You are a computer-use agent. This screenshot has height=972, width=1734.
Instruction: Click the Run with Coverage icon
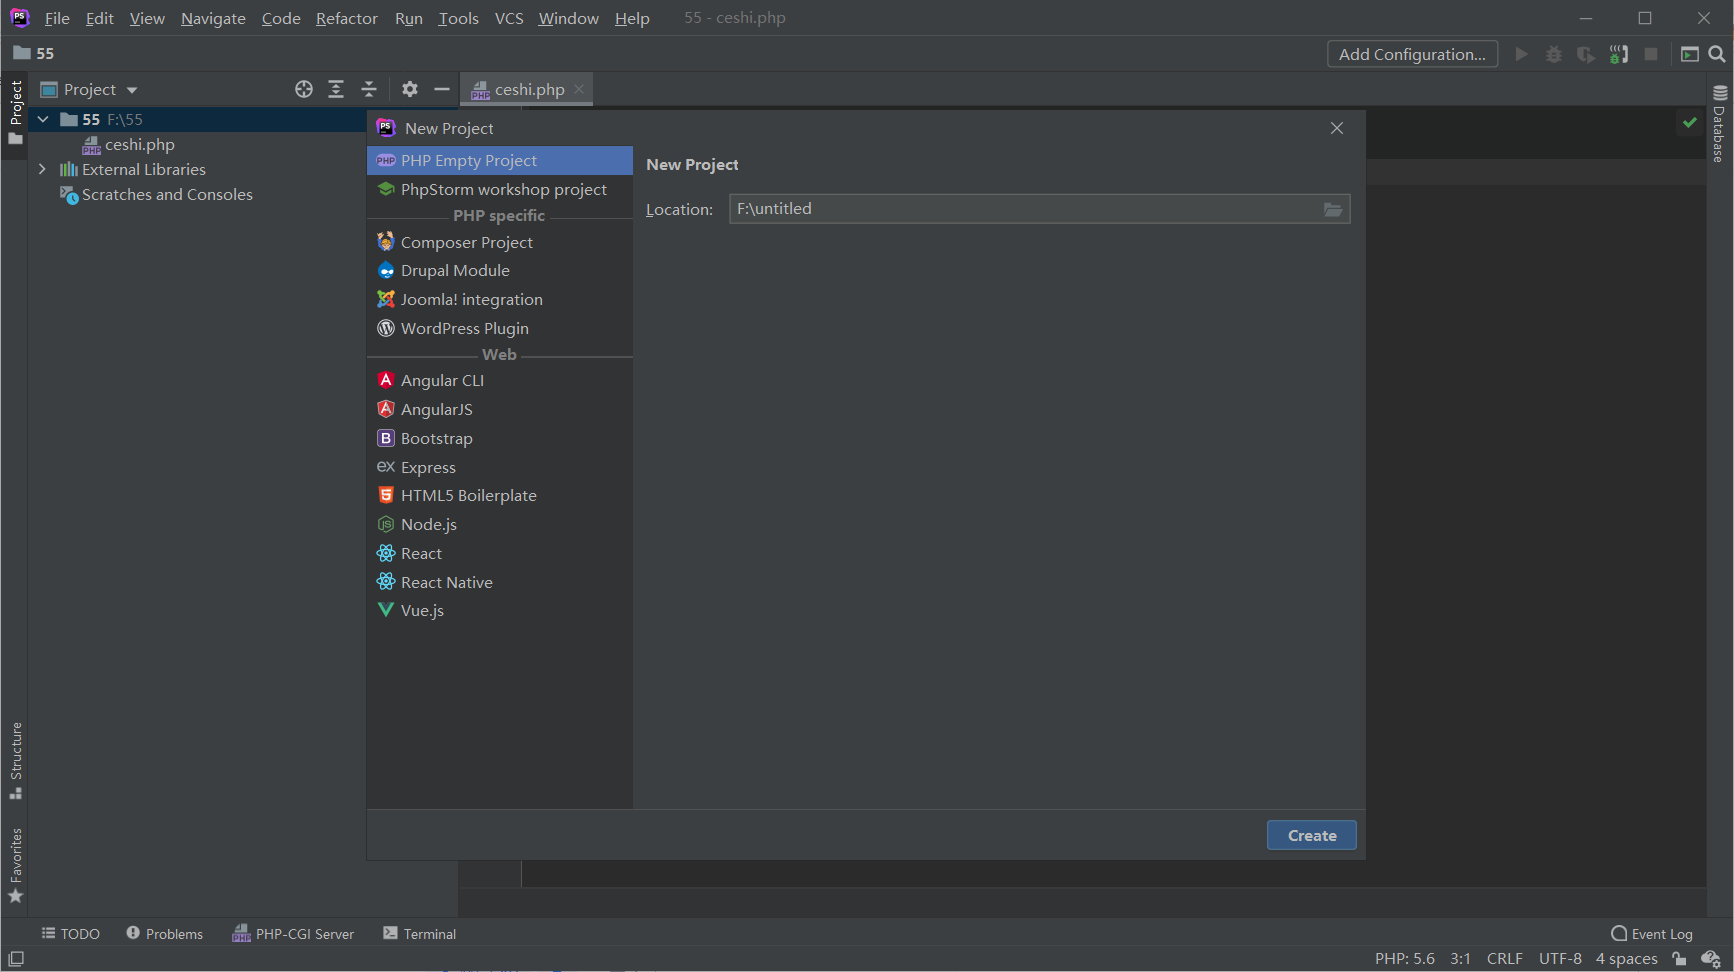coord(1586,54)
